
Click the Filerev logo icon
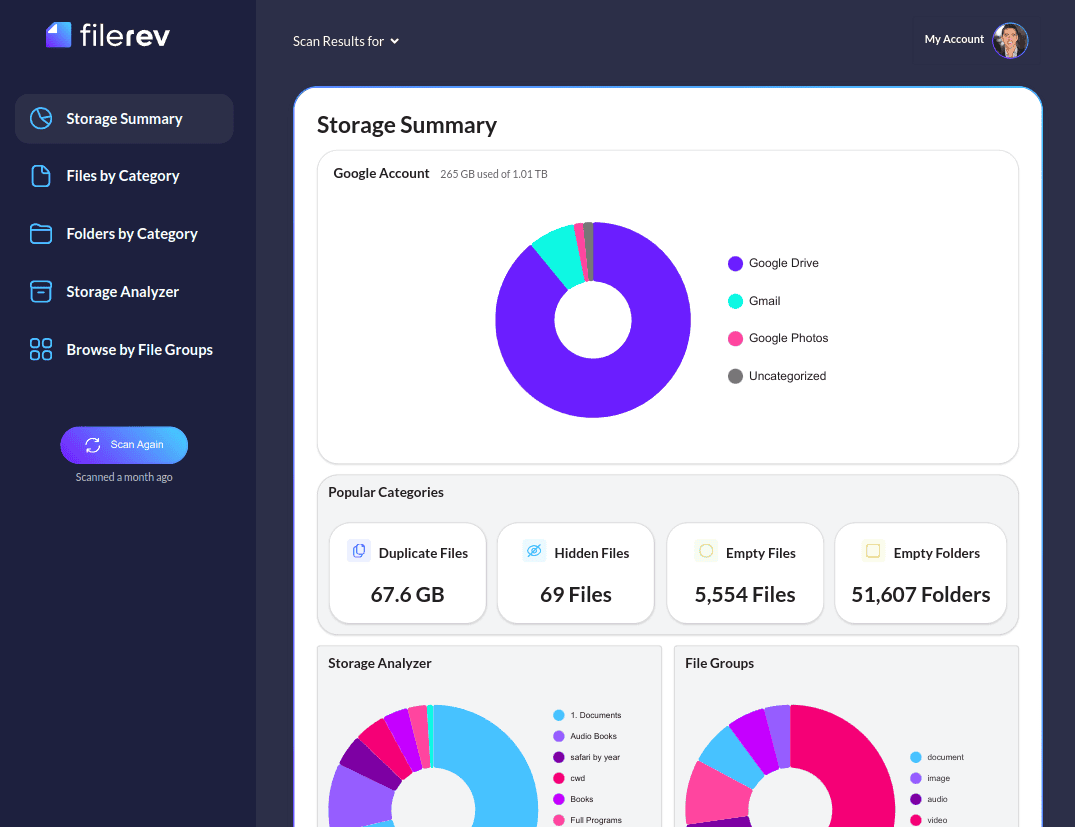[56, 33]
